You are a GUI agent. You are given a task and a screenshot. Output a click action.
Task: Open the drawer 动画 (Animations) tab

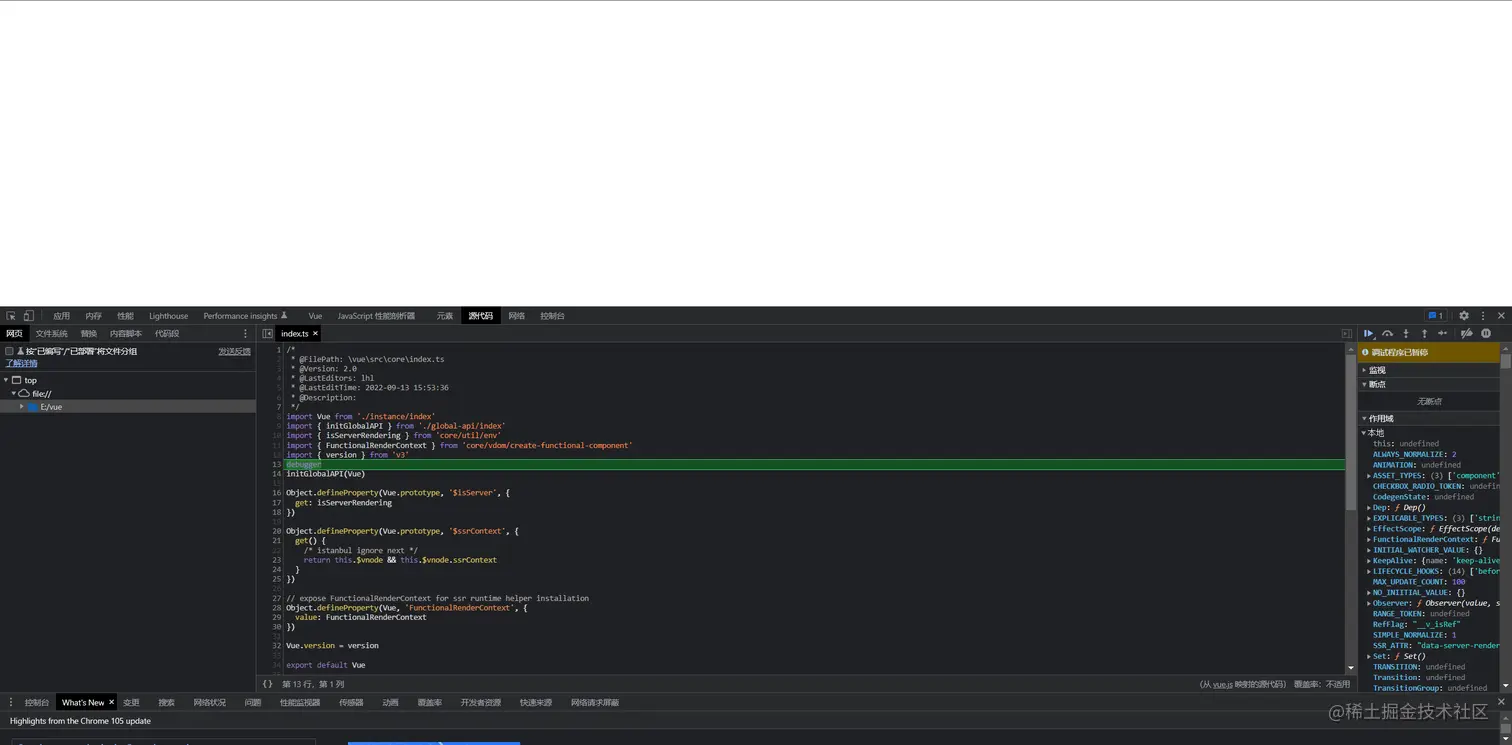[390, 703]
